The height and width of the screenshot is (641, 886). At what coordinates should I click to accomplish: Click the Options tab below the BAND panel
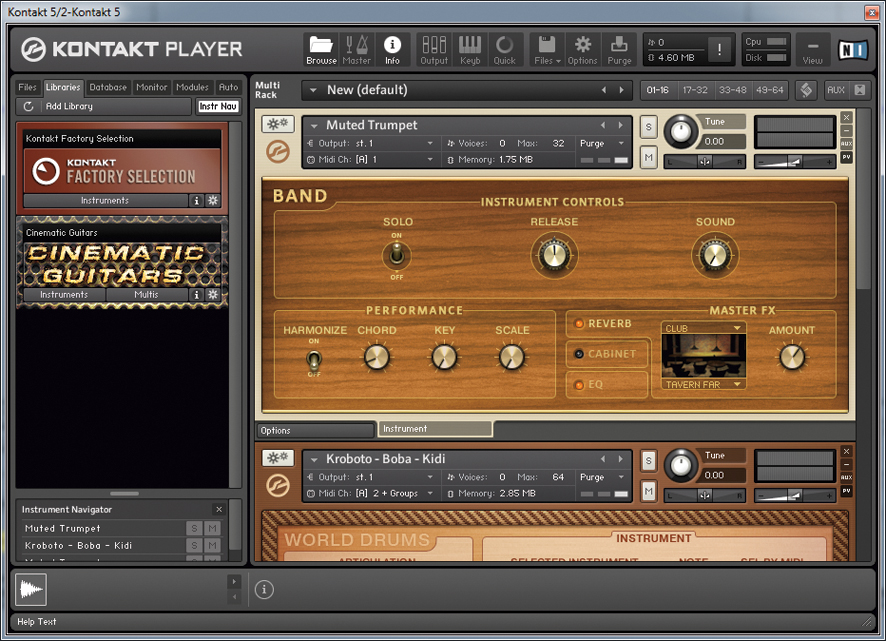click(315, 430)
